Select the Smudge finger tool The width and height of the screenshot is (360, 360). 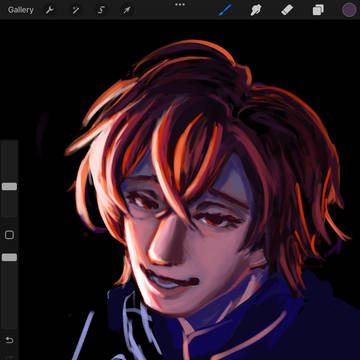[255, 10]
